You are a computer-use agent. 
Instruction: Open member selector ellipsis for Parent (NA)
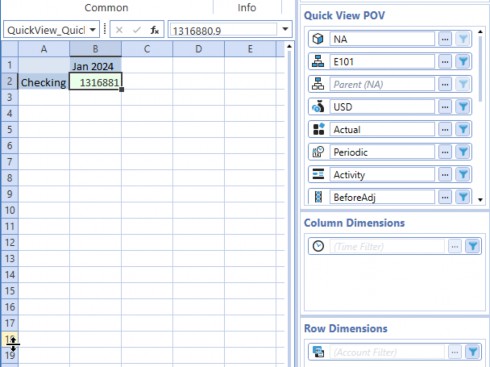click(x=445, y=84)
